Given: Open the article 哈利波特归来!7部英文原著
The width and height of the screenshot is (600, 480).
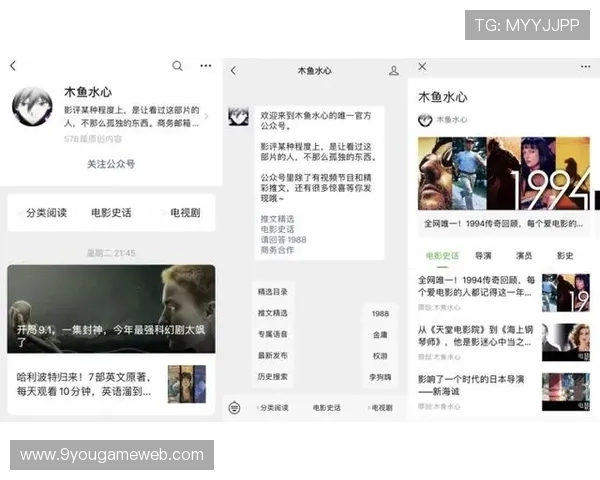Looking at the screenshot, I should coord(84,384).
